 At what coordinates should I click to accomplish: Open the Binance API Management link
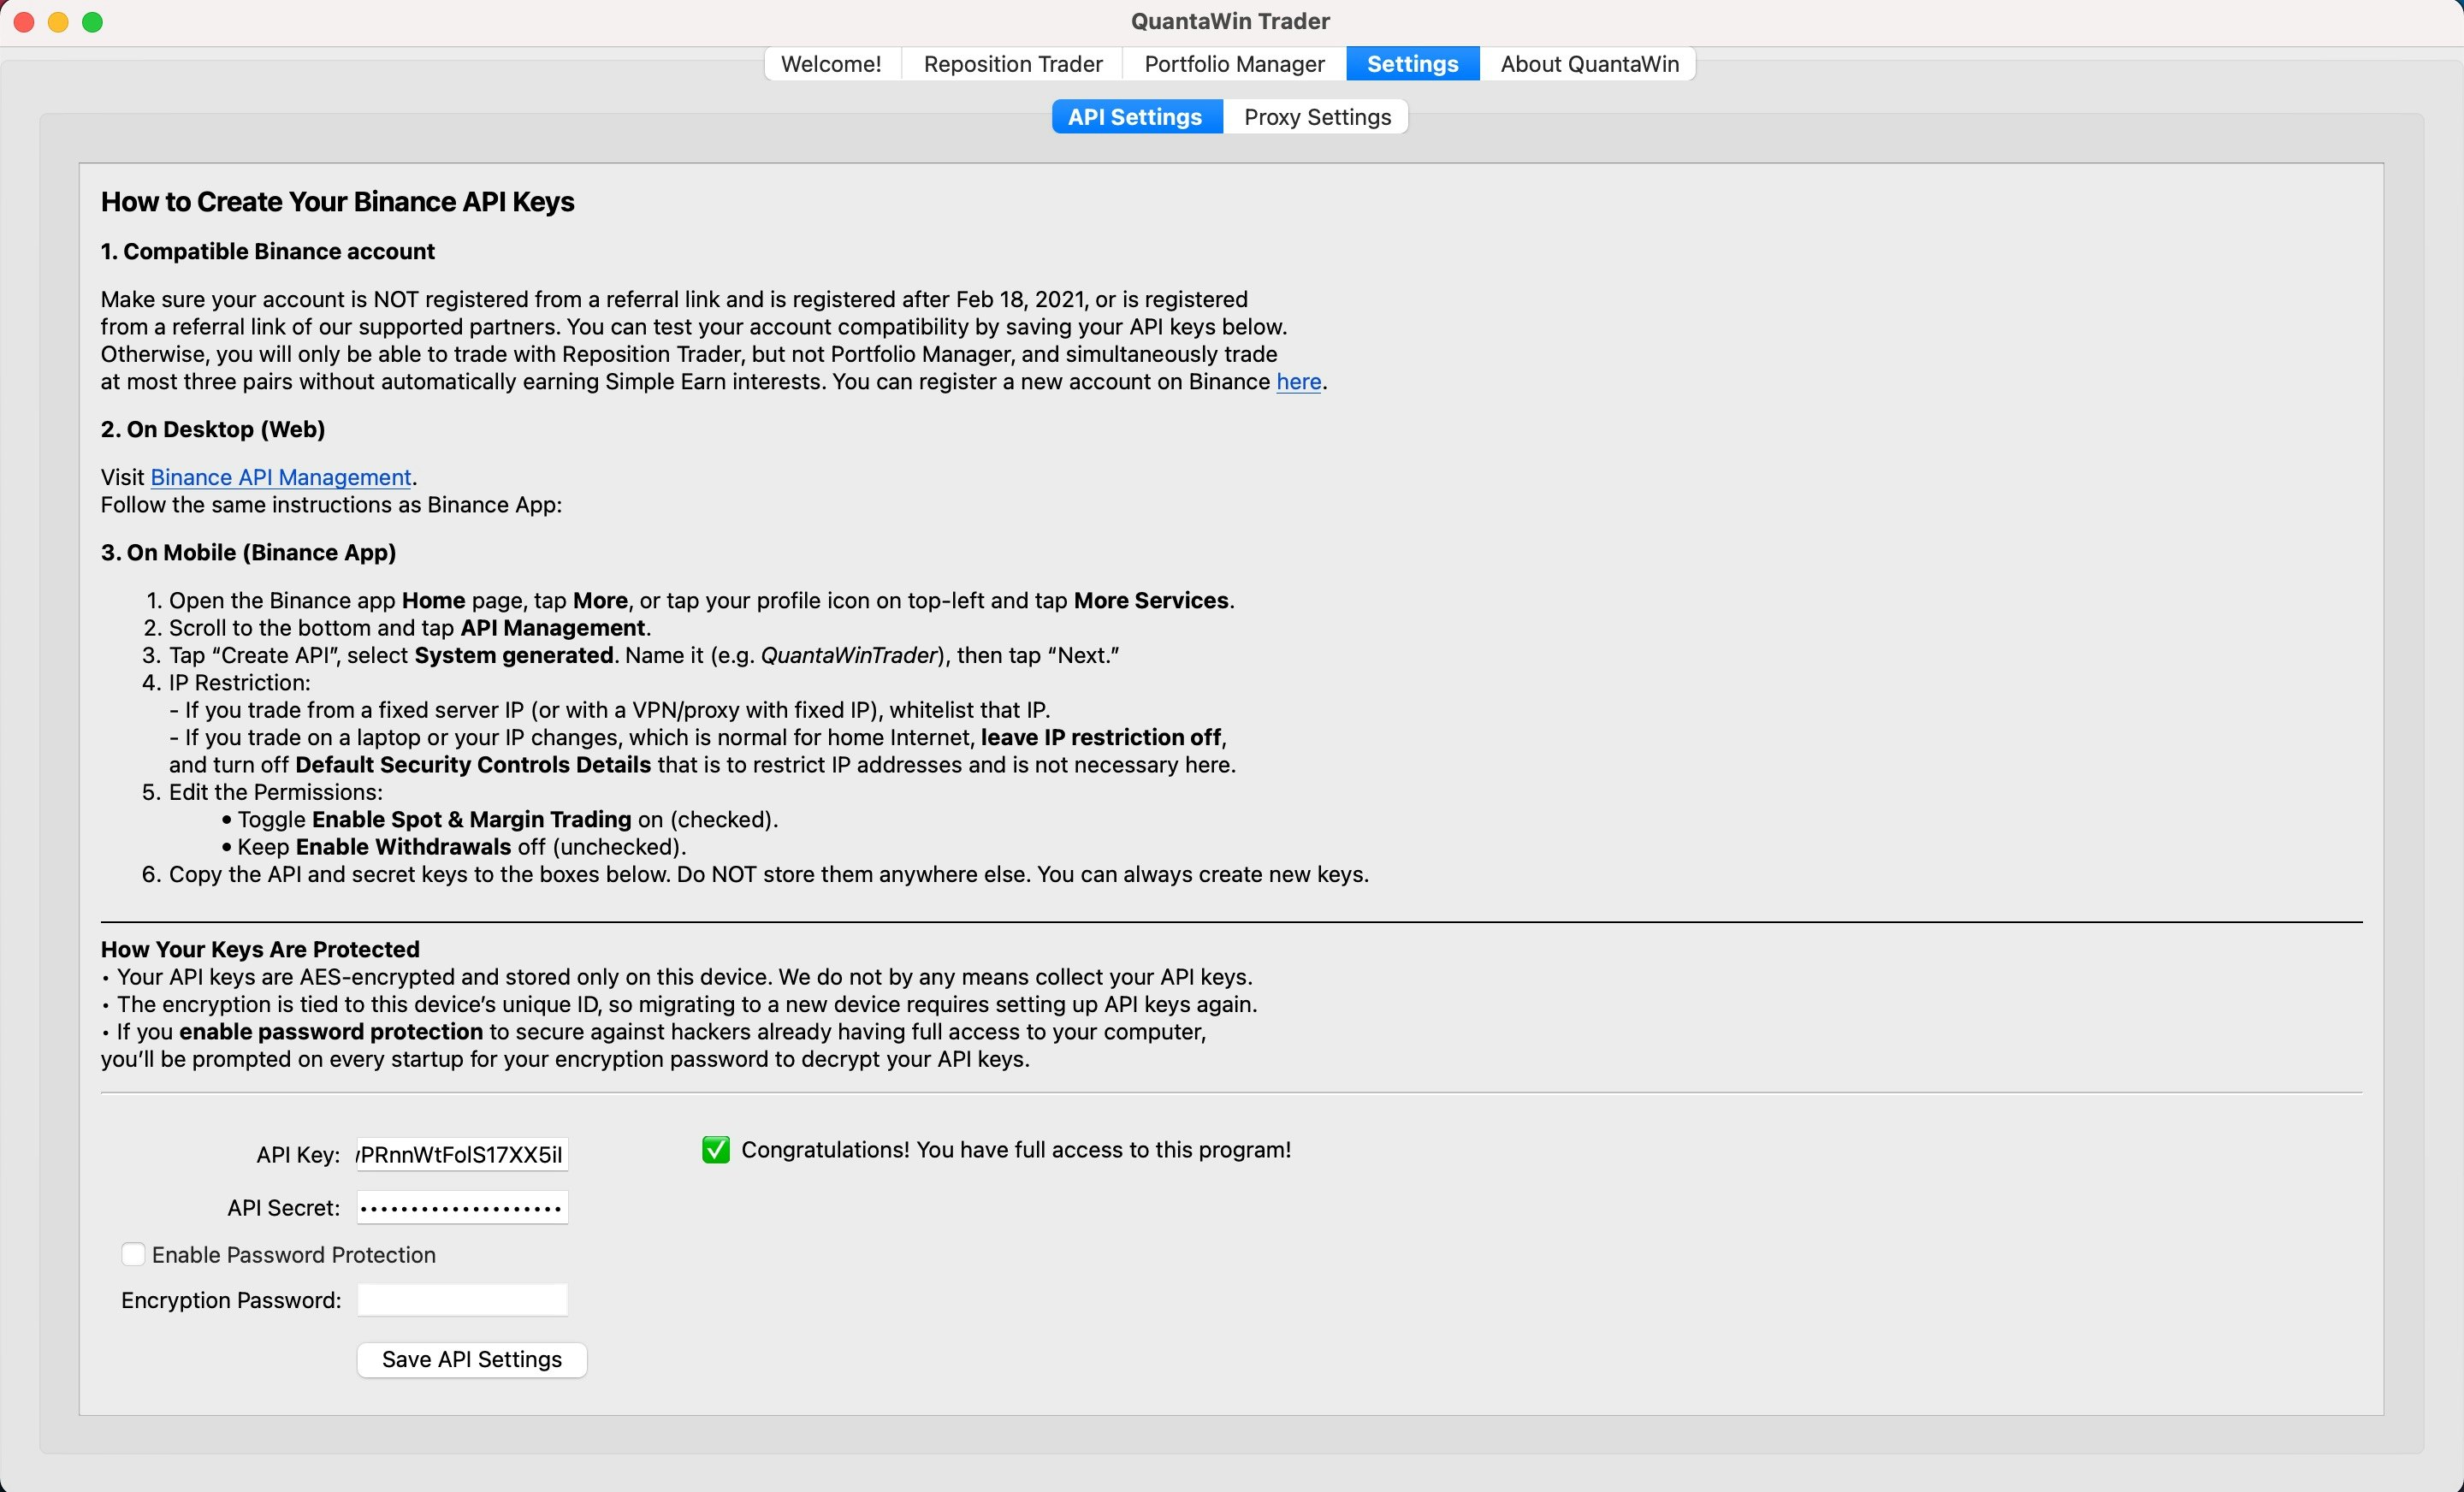coord(281,477)
